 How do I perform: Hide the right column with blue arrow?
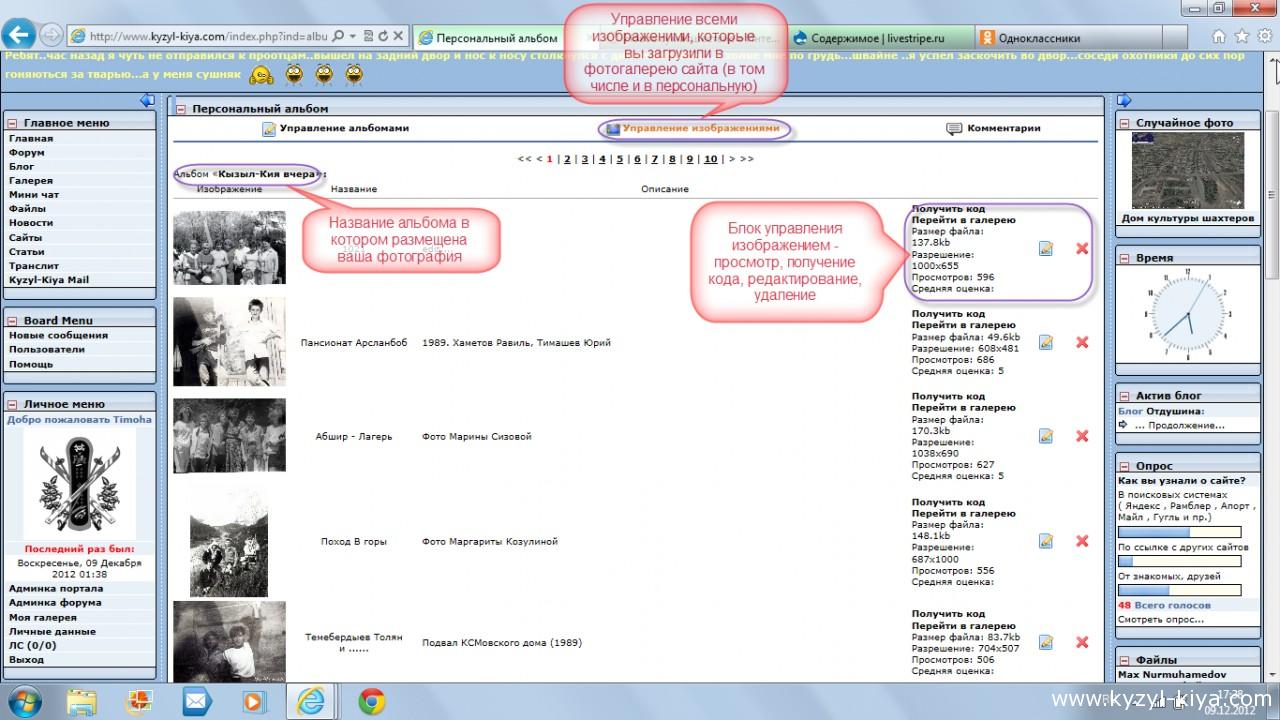[1123, 100]
